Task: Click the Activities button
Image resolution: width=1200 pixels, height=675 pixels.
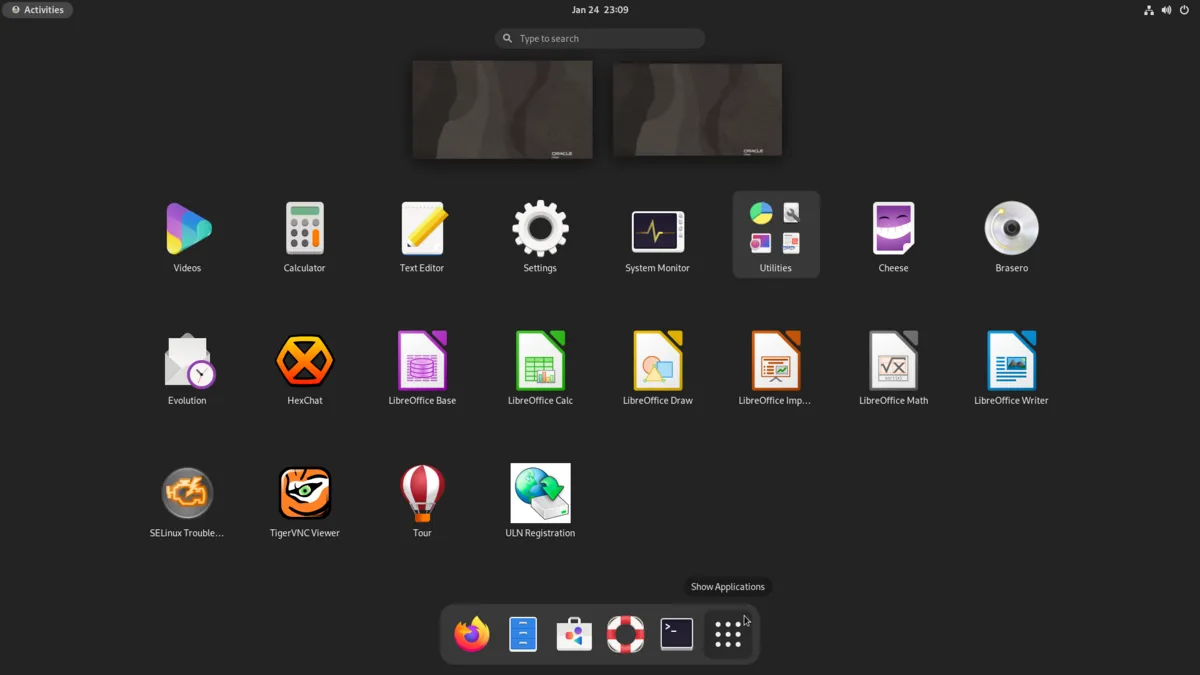Action: point(37,10)
